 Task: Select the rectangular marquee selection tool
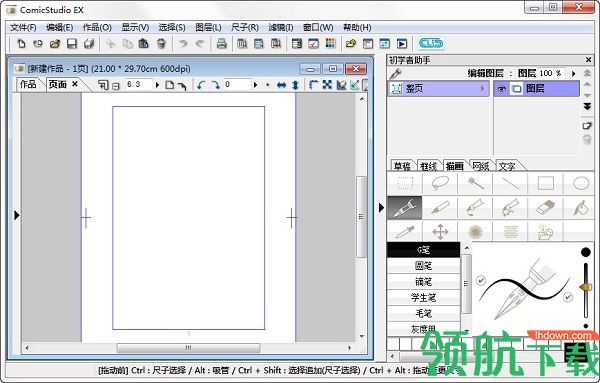pyautogui.click(x=405, y=183)
